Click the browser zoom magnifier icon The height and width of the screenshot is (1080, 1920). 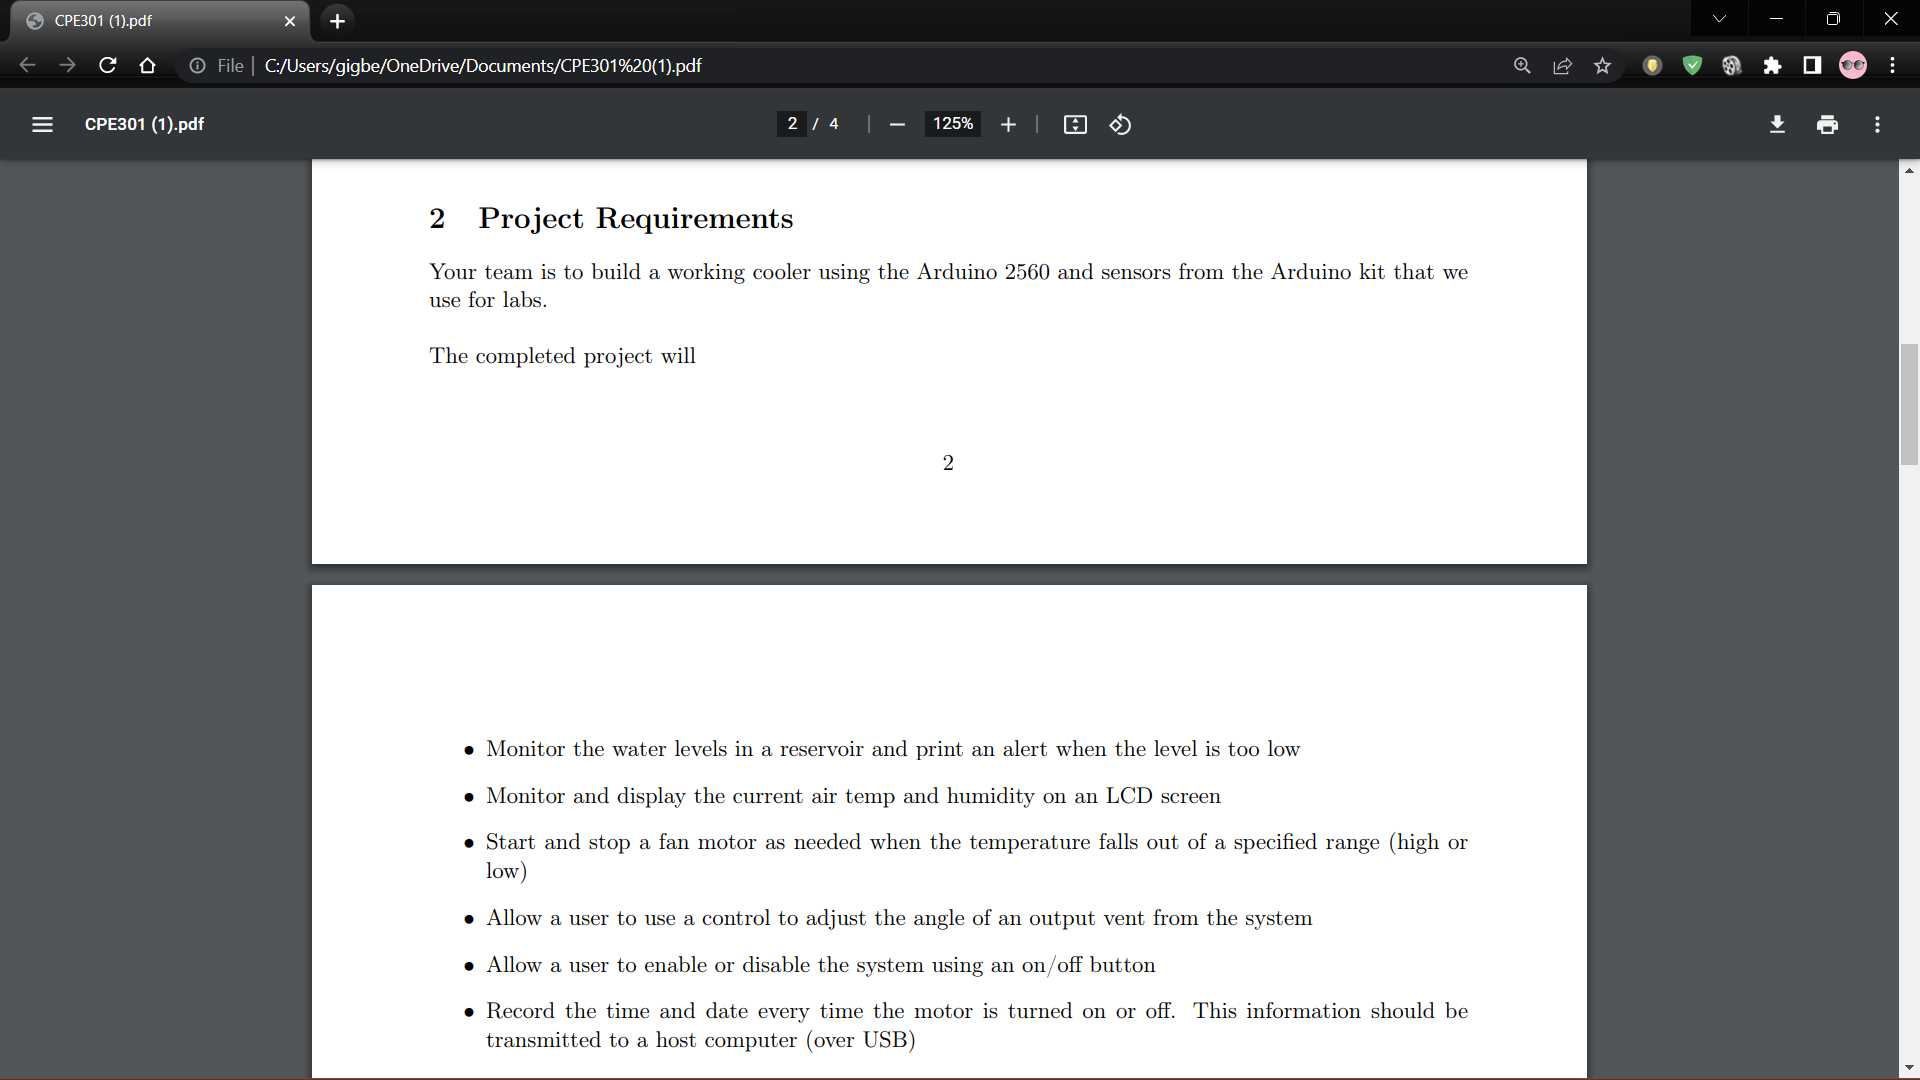click(1522, 66)
